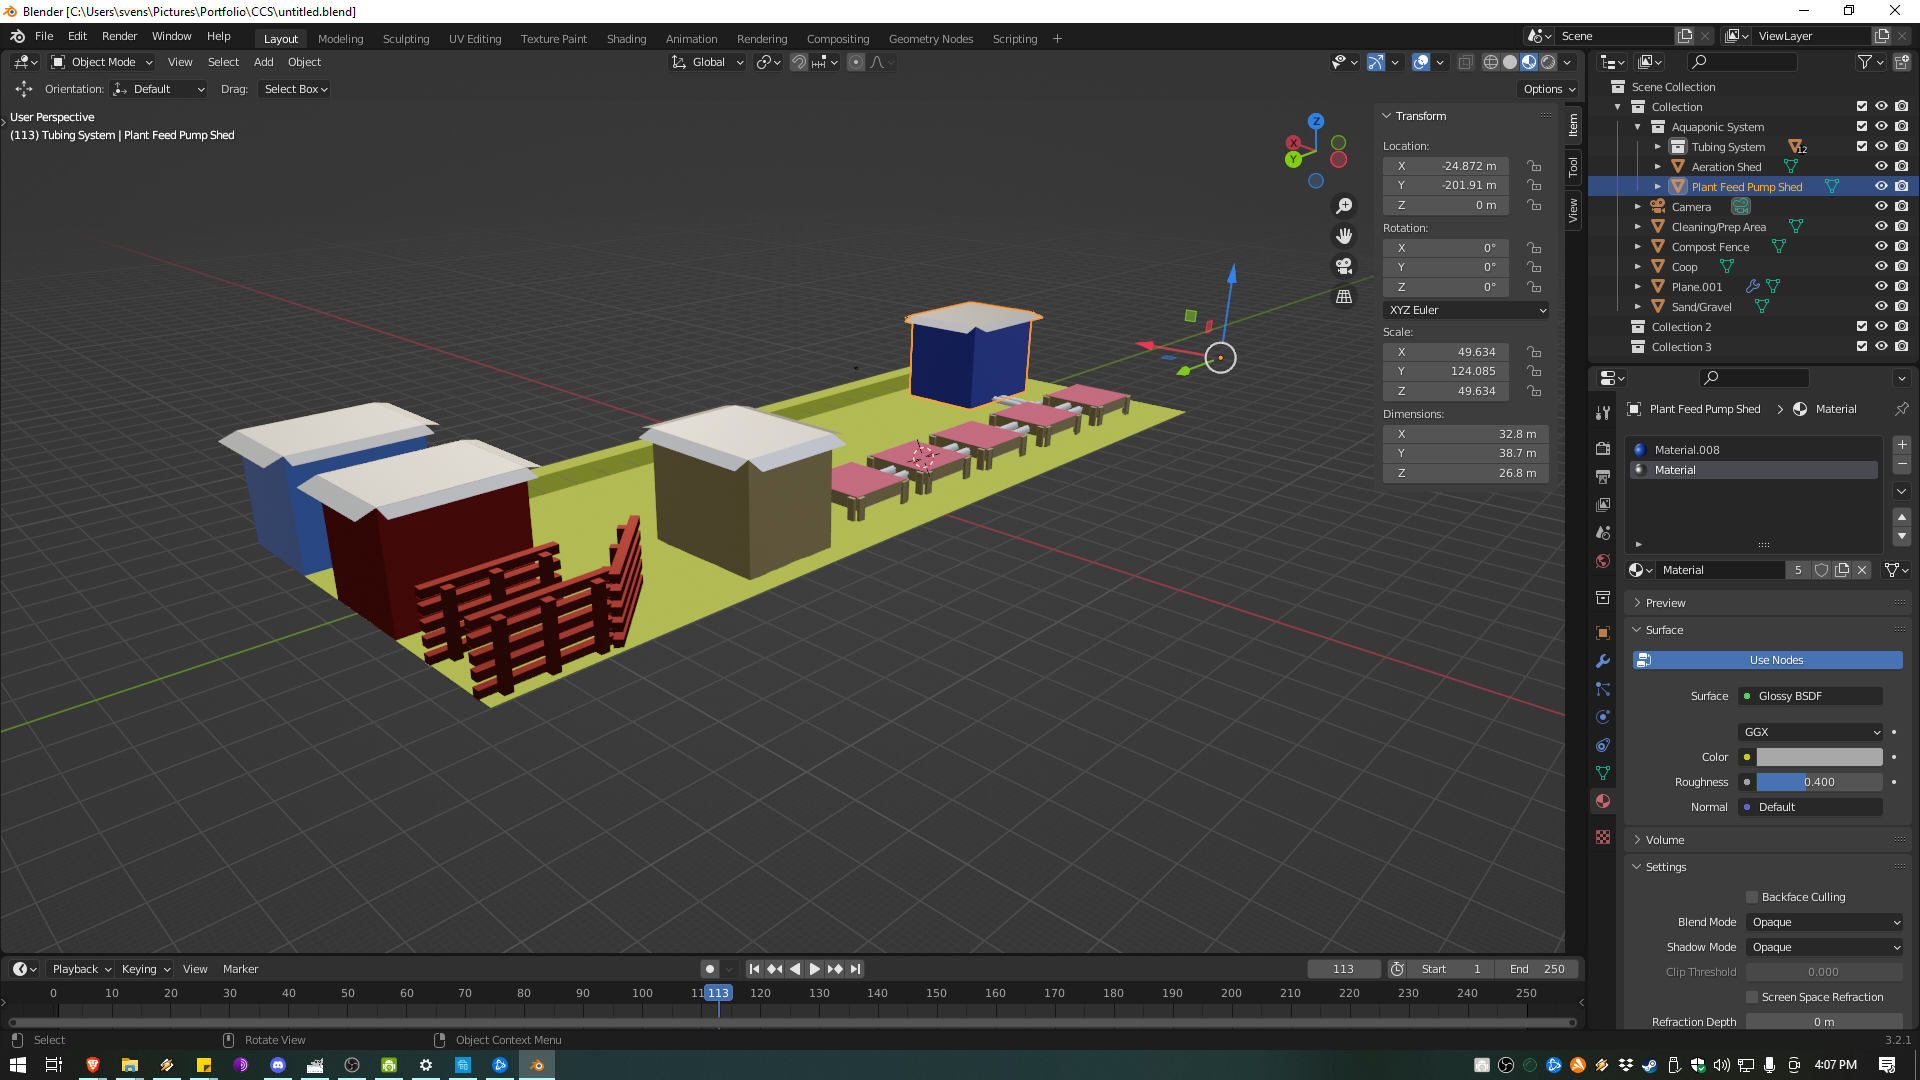Screen dimensions: 1920x1080
Task: Enable Backface Culling checkbox
Action: [1752, 897]
